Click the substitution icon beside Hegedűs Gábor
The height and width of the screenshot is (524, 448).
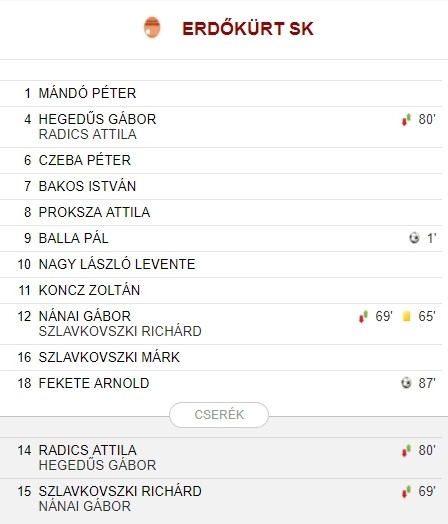406,120
